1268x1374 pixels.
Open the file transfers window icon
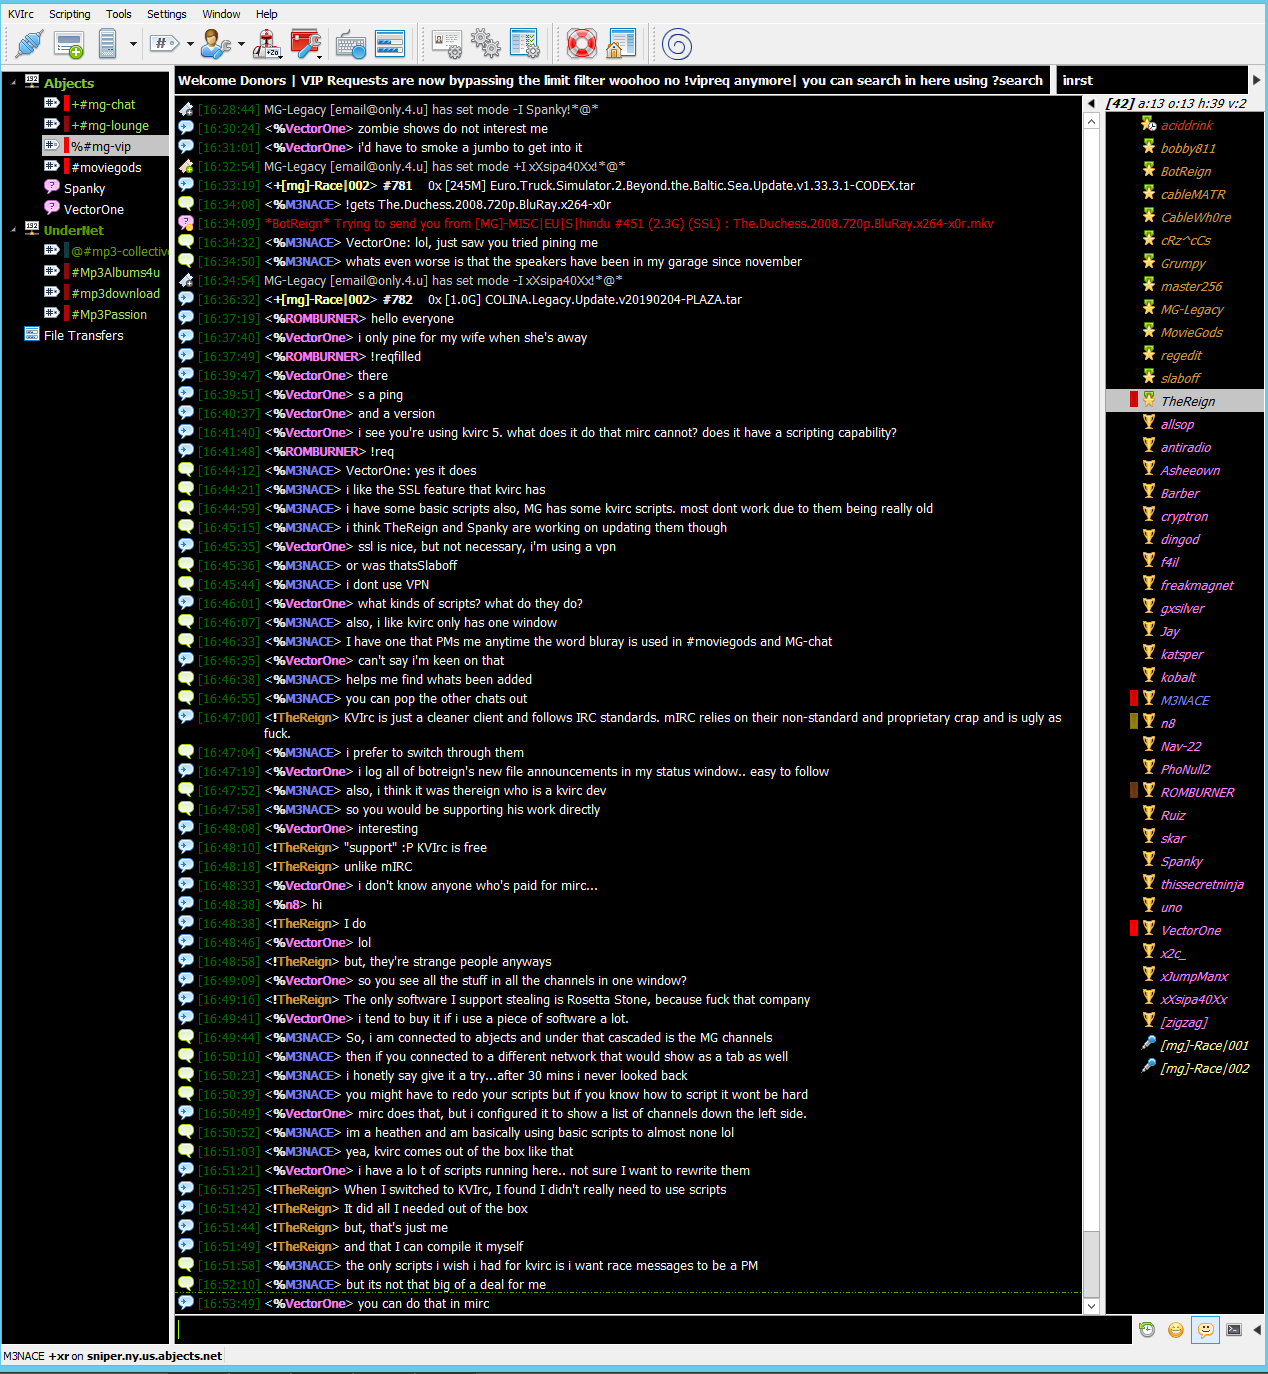pyautogui.click(x=390, y=44)
